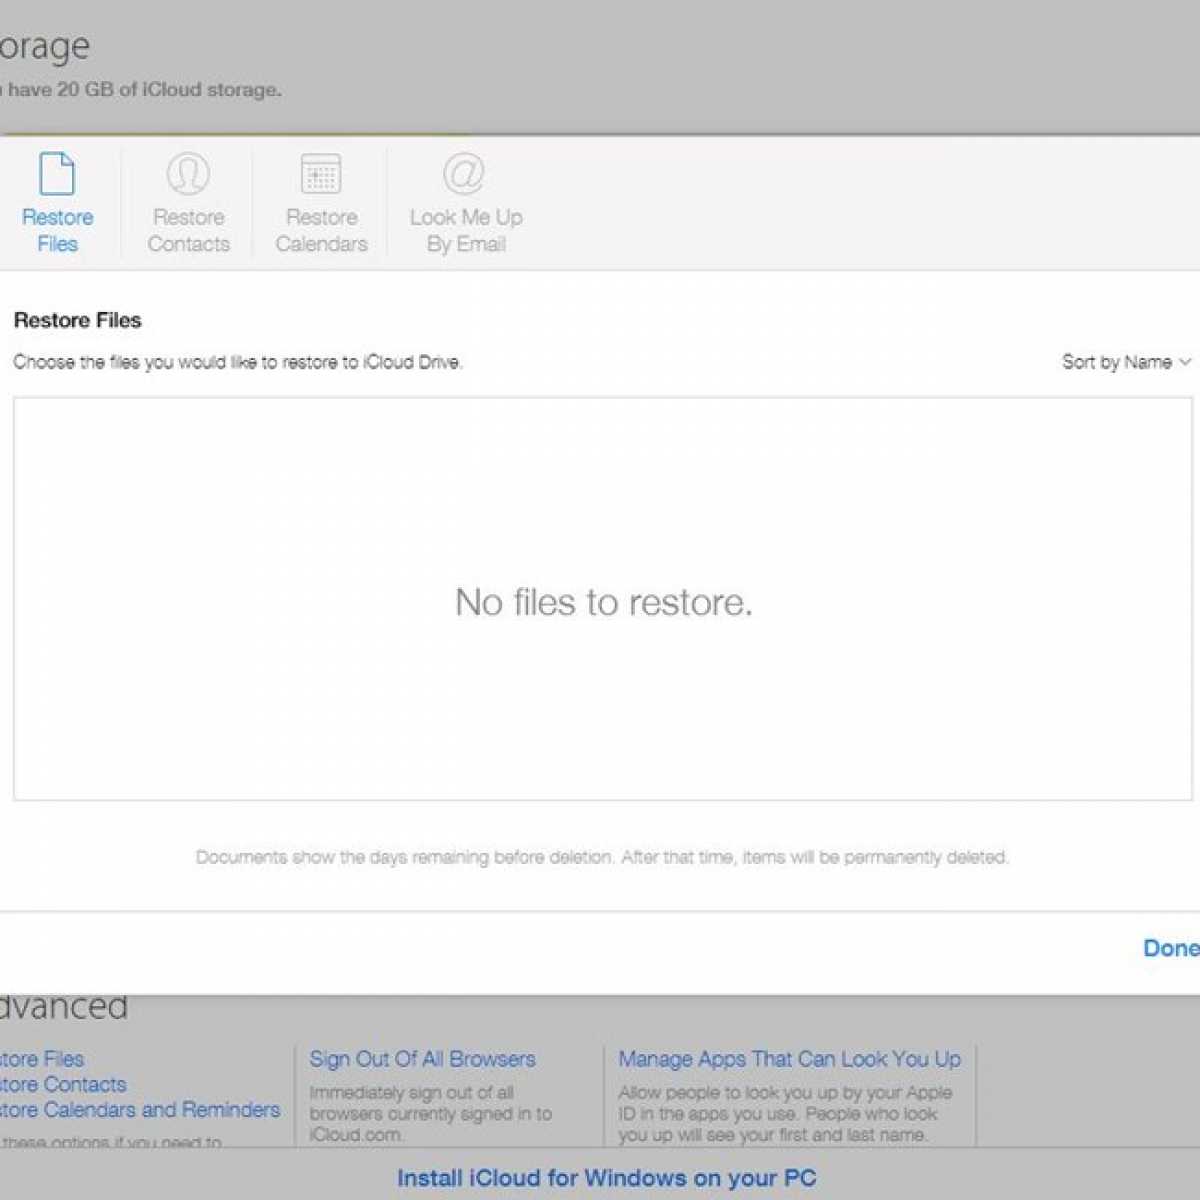Click the Look Me Up @ icon

pyautogui.click(x=464, y=174)
